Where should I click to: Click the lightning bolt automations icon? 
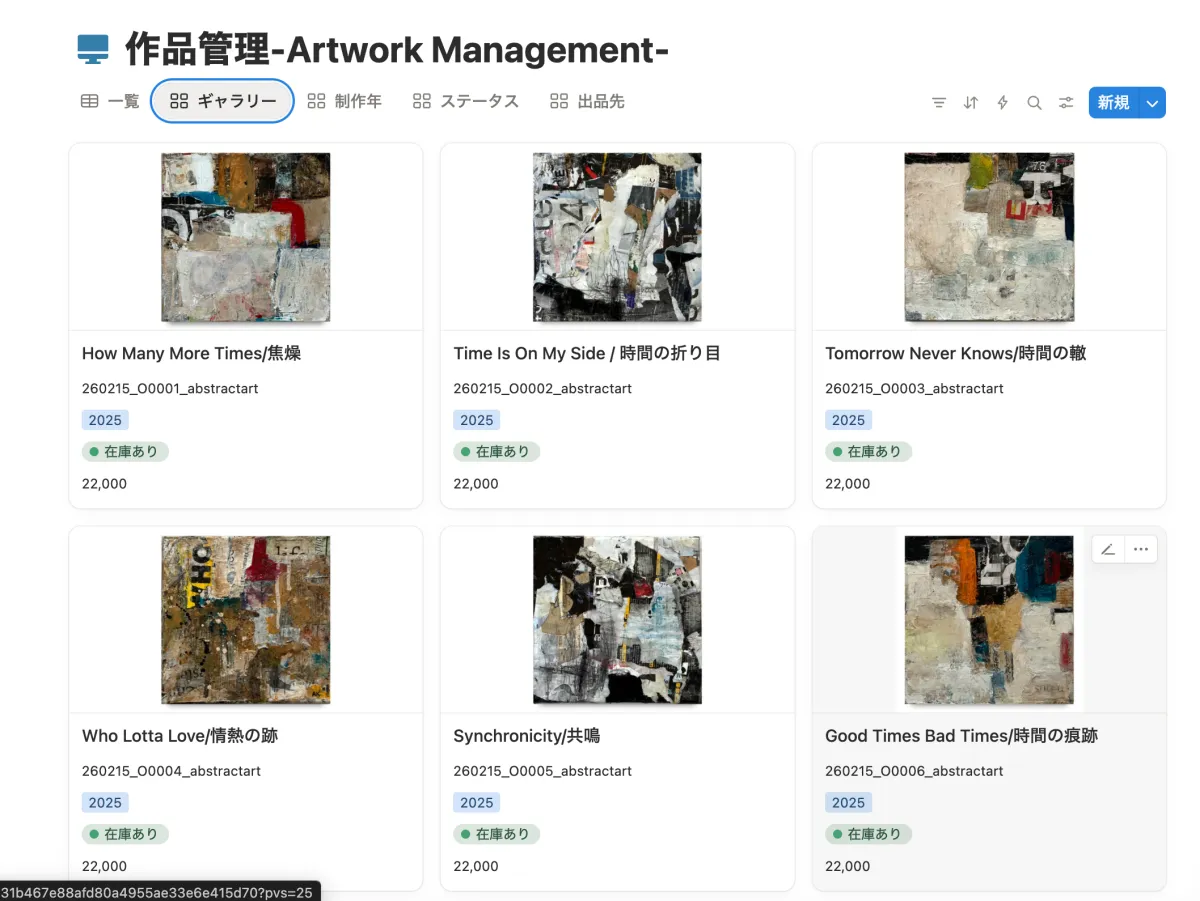(x=1002, y=102)
